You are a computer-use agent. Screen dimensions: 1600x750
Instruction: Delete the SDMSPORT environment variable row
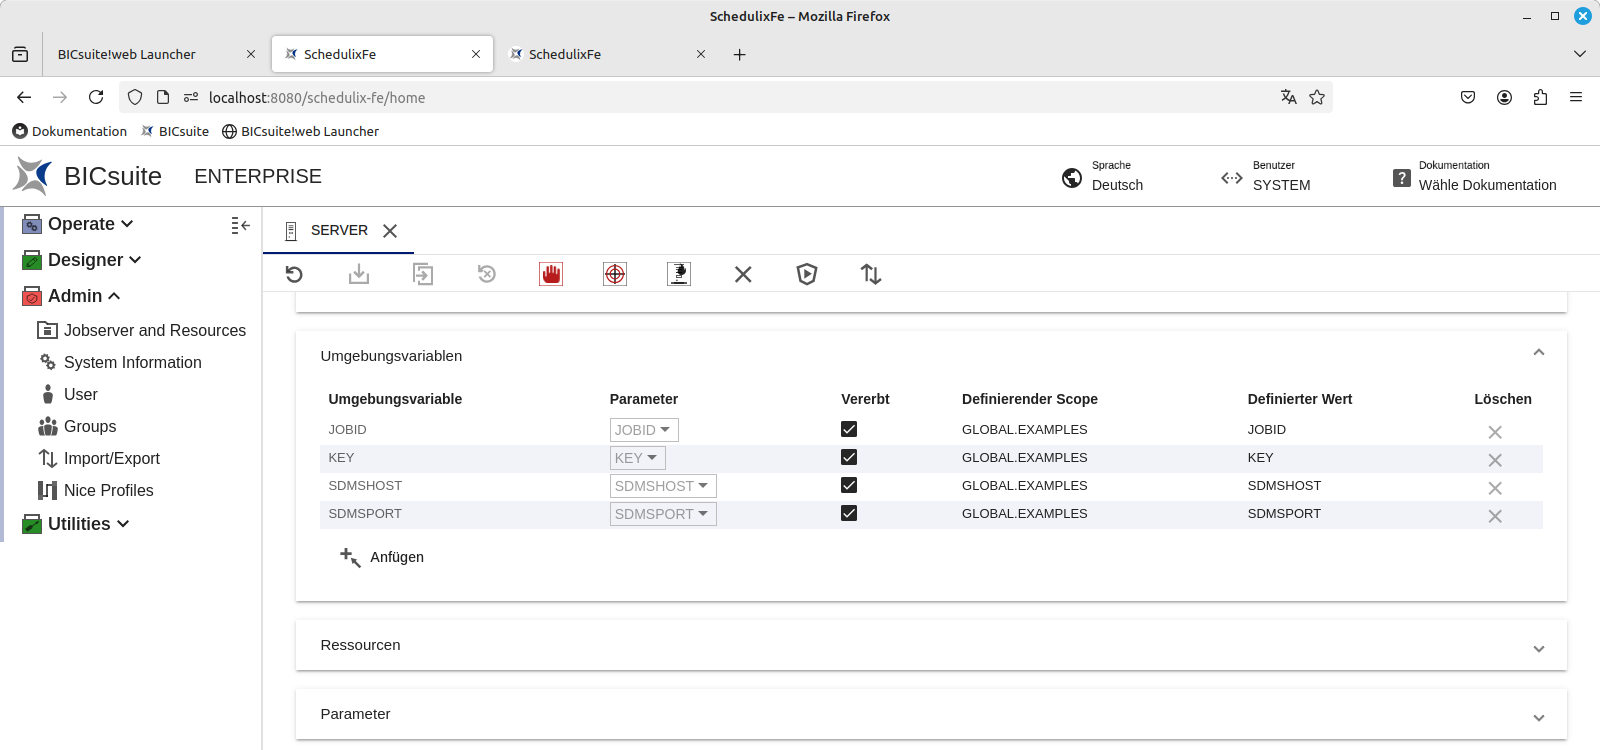point(1495,516)
